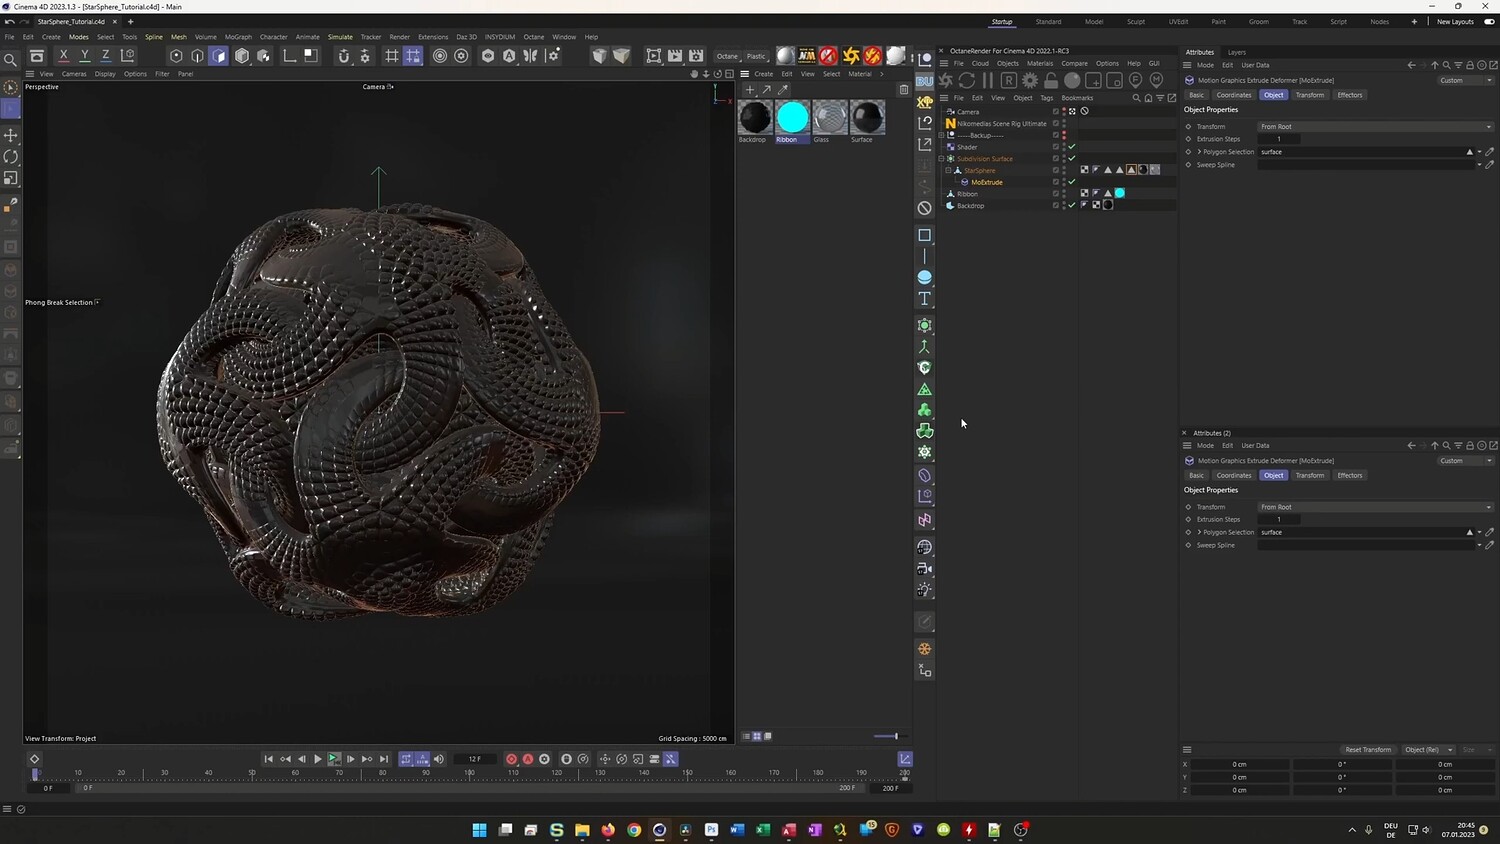Toggle Ribbon object visibility dots
The height and width of the screenshot is (844, 1500).
click(x=1064, y=193)
